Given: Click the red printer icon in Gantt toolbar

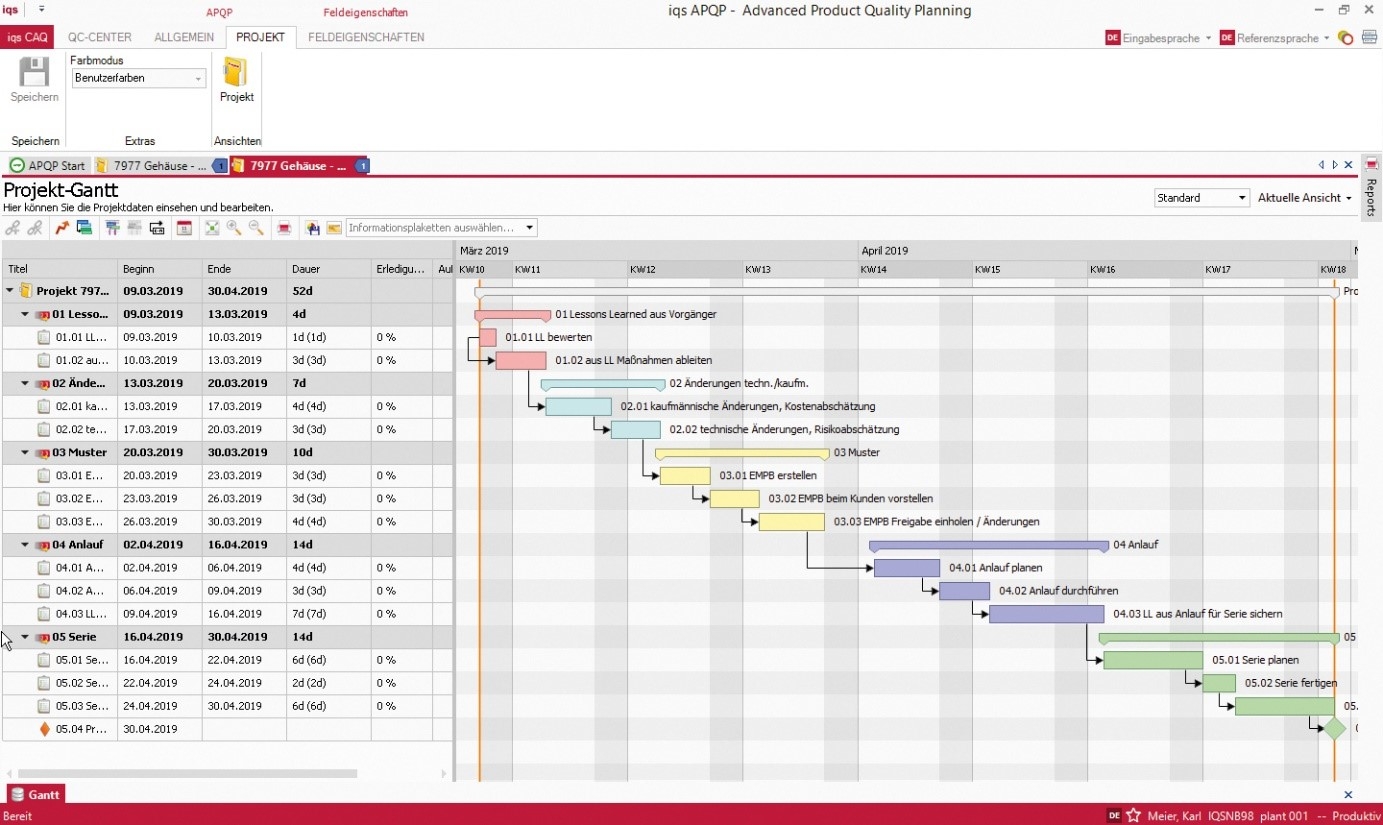Looking at the screenshot, I should tap(284, 228).
